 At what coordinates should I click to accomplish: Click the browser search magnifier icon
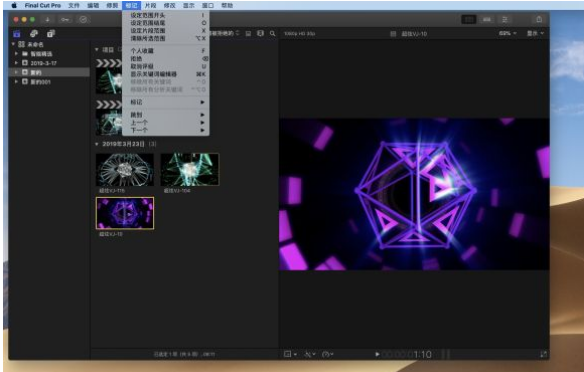click(x=273, y=34)
